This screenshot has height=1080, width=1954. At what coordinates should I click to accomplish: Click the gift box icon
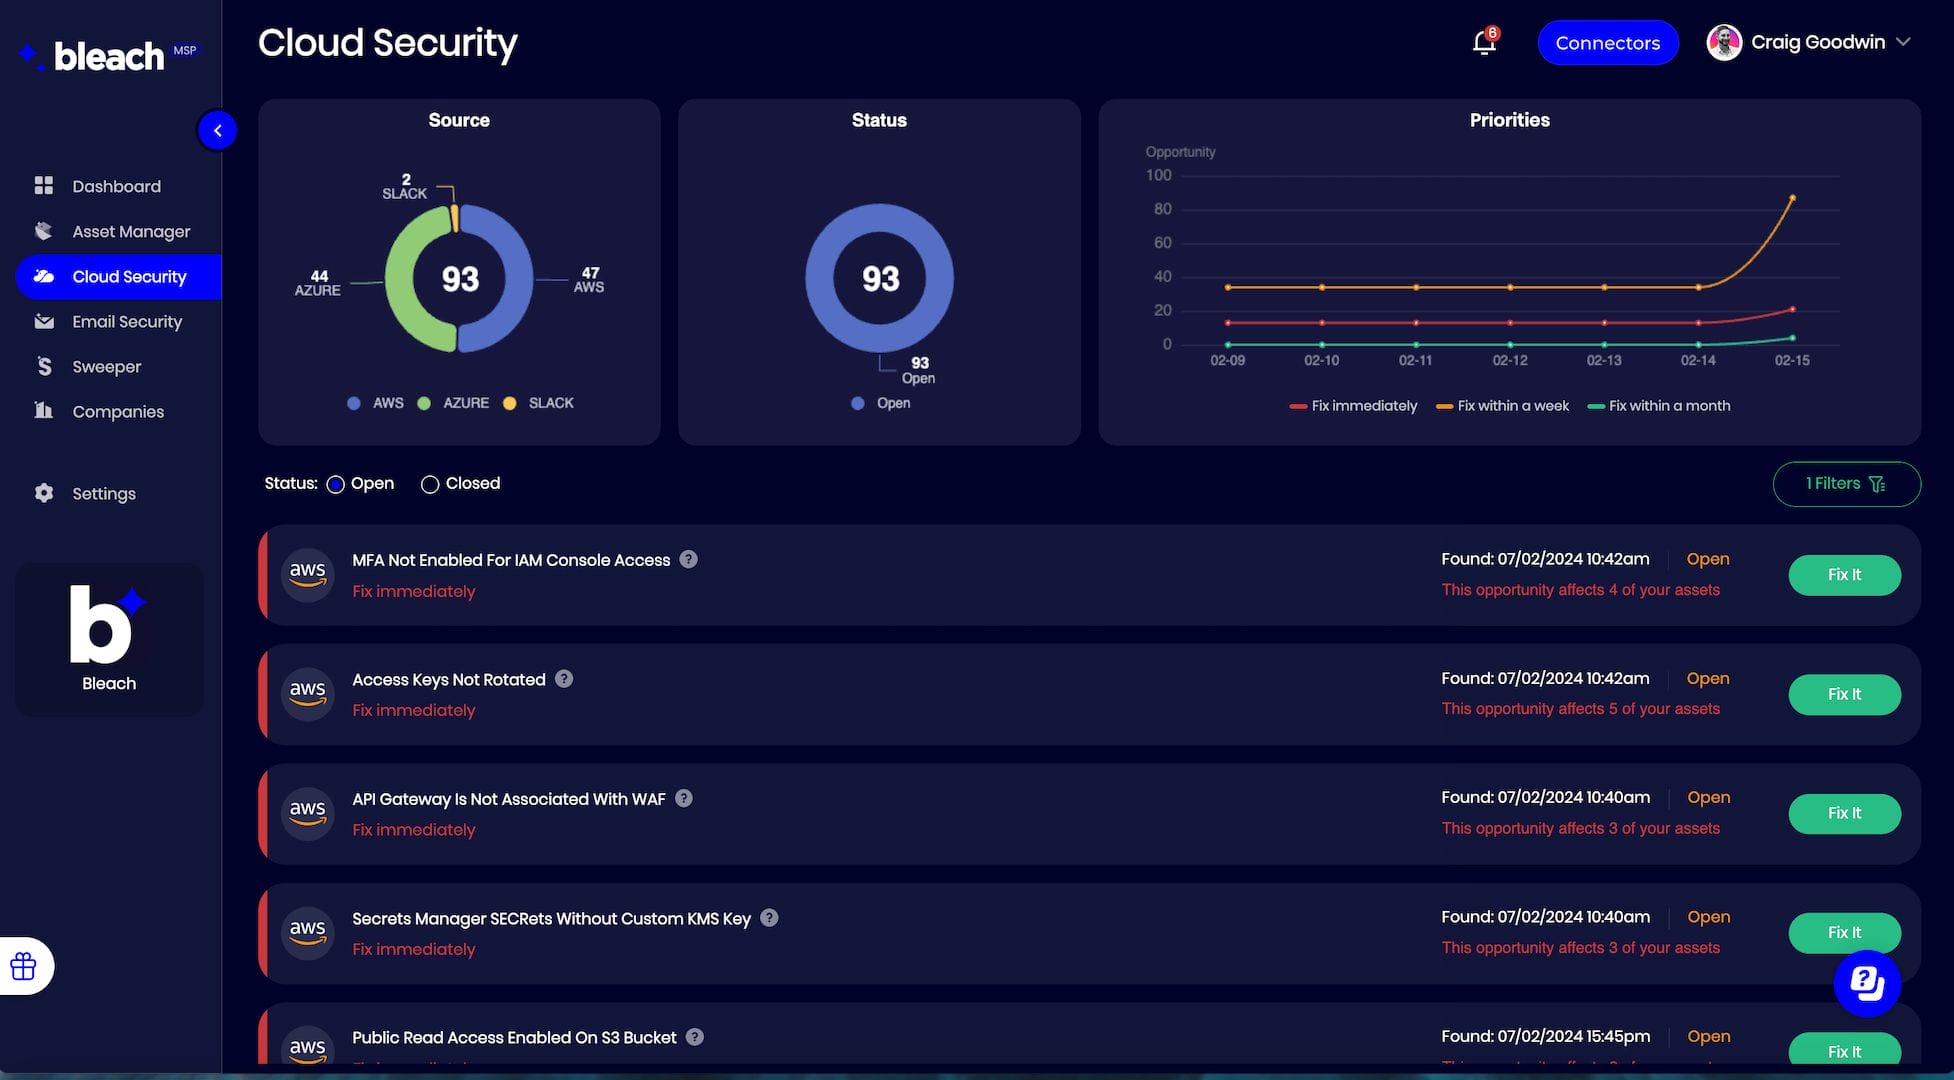coord(24,966)
